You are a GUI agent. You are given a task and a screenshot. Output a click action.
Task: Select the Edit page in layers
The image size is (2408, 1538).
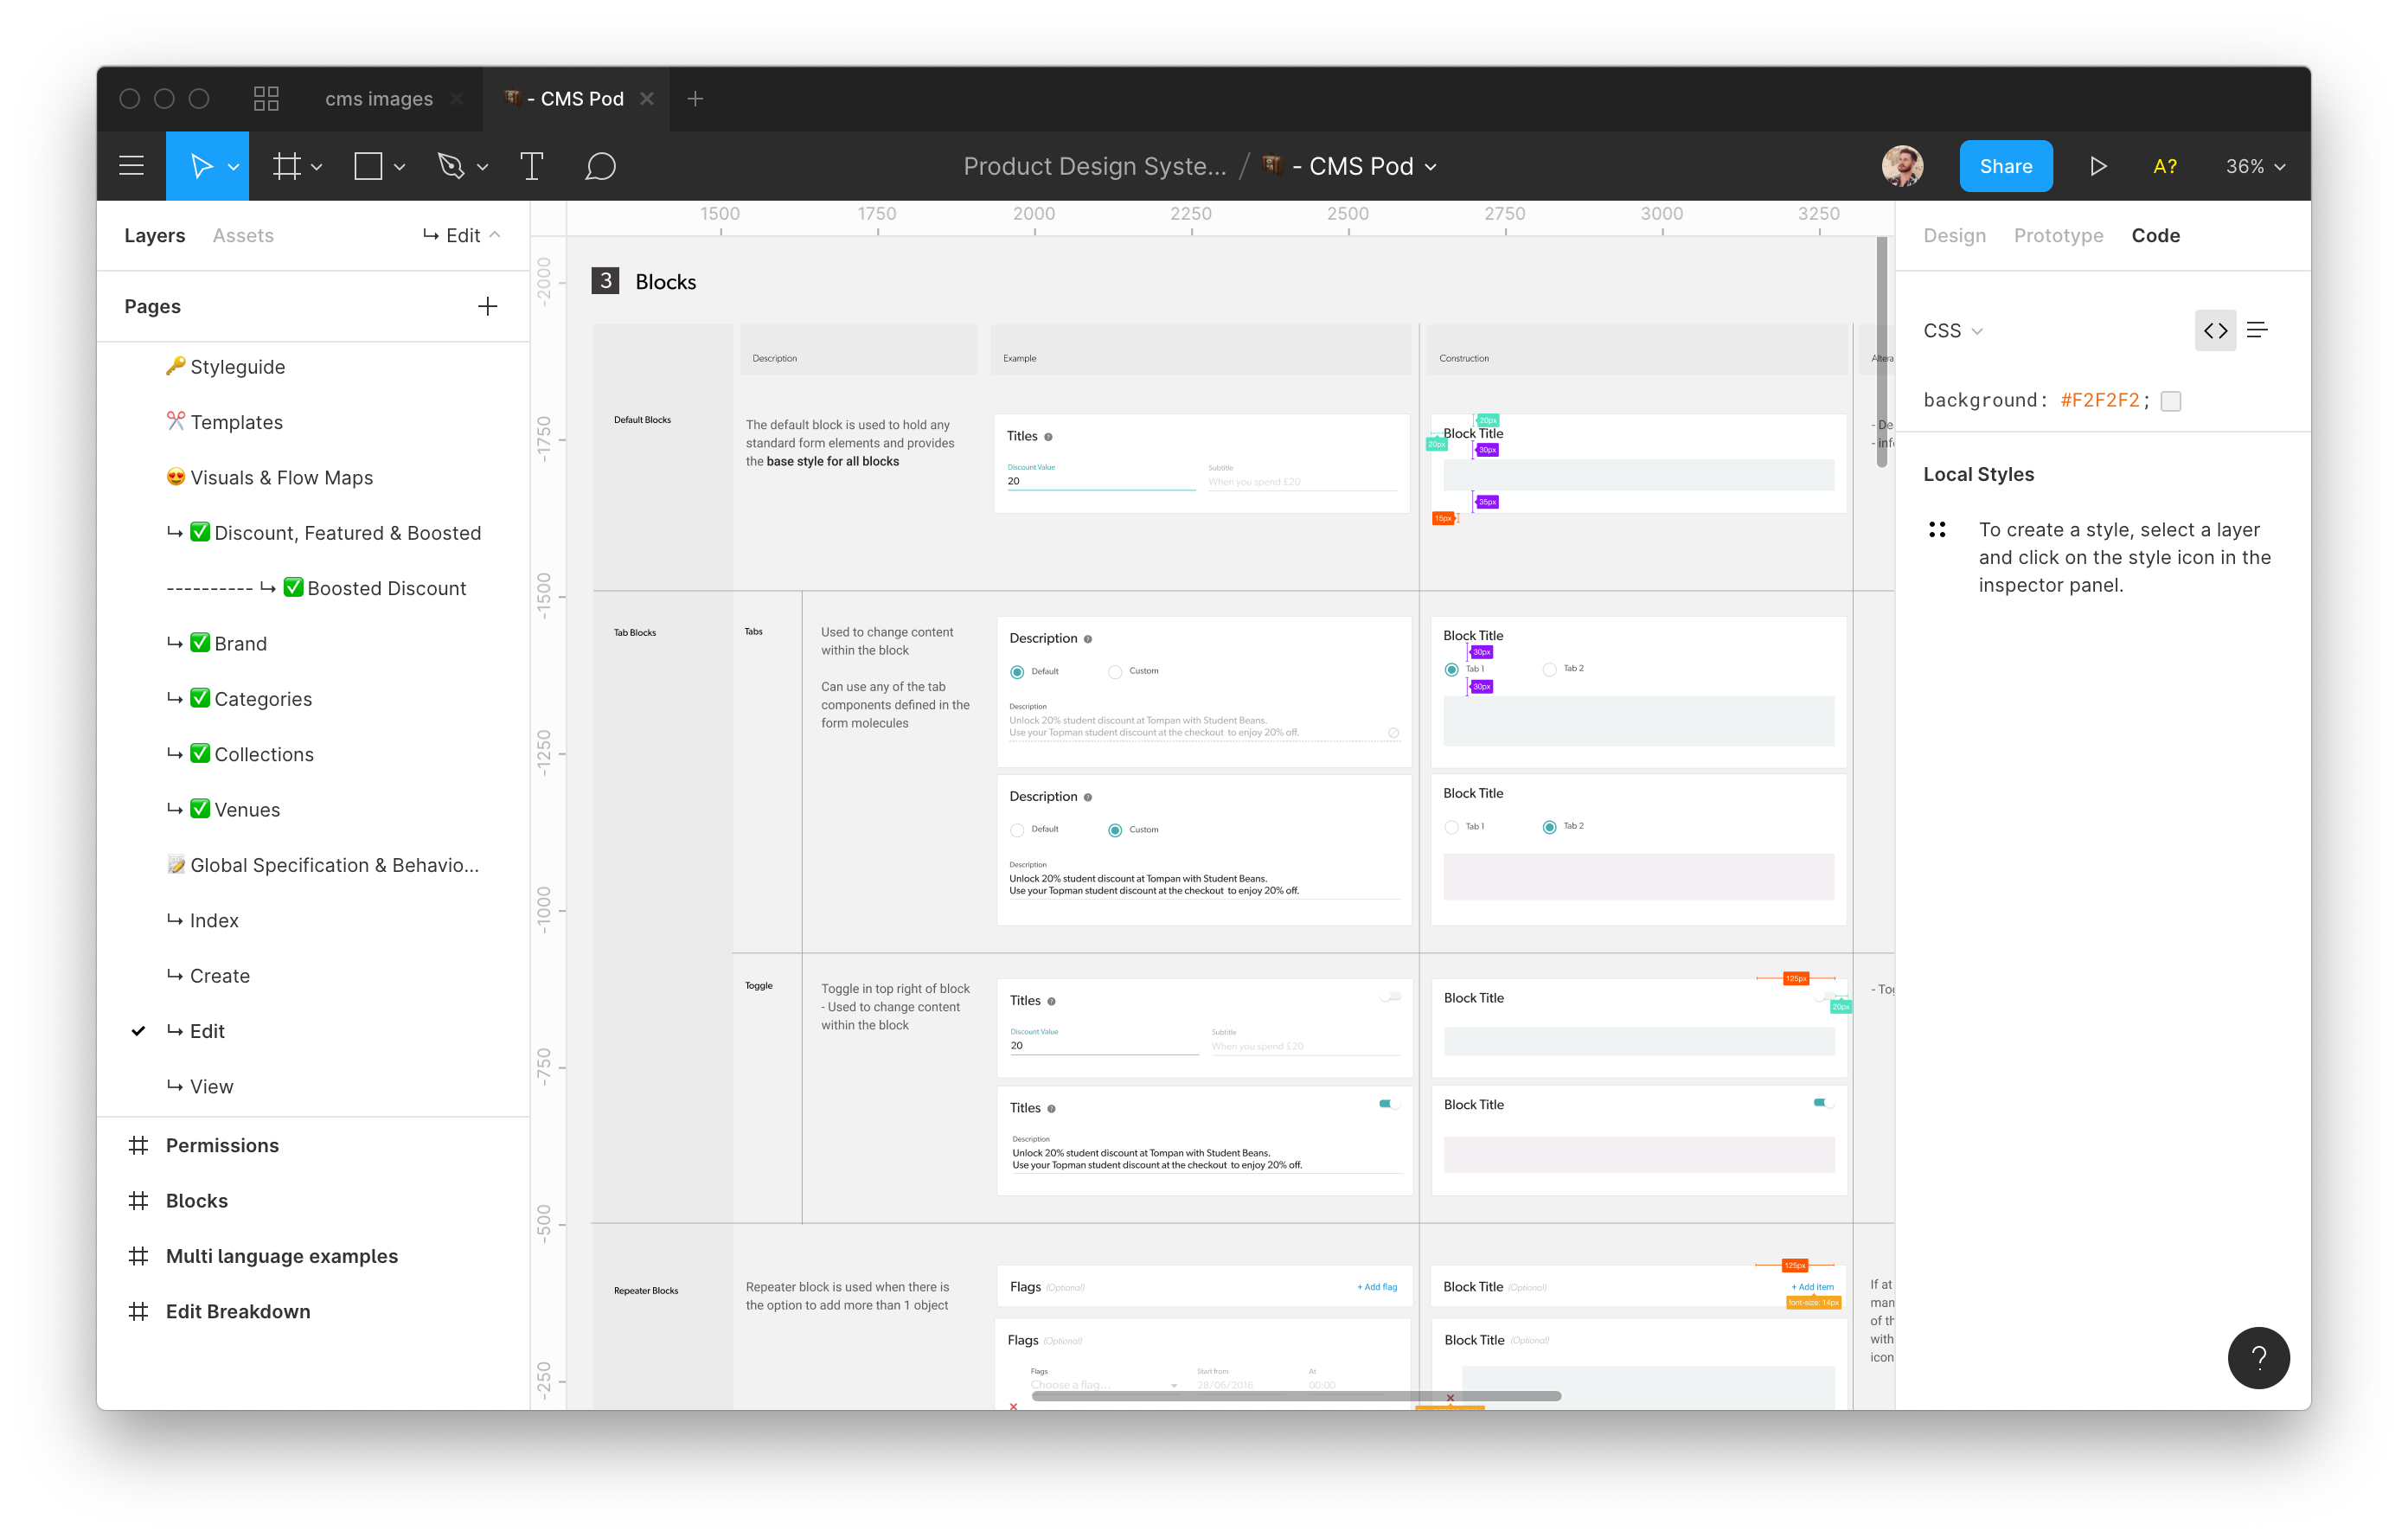[208, 1030]
